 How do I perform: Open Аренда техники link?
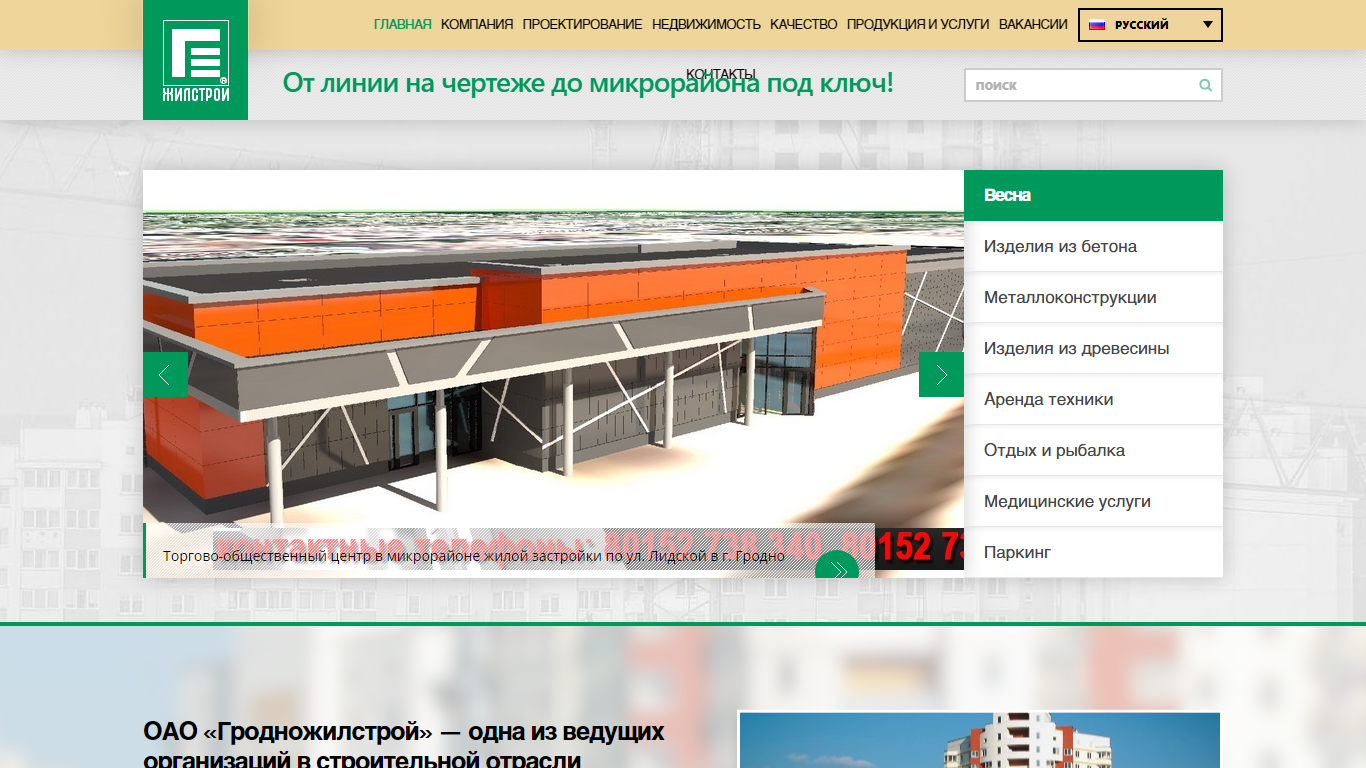pos(1093,400)
